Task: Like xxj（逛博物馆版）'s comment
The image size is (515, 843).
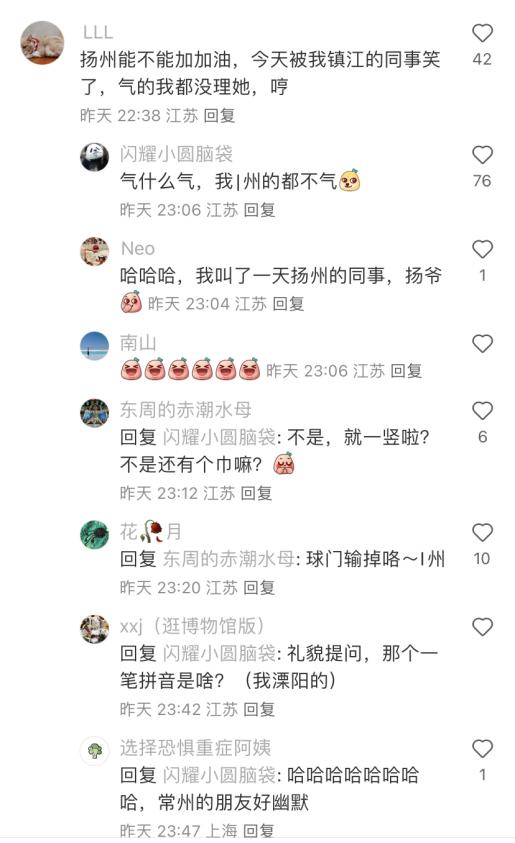Action: [482, 627]
